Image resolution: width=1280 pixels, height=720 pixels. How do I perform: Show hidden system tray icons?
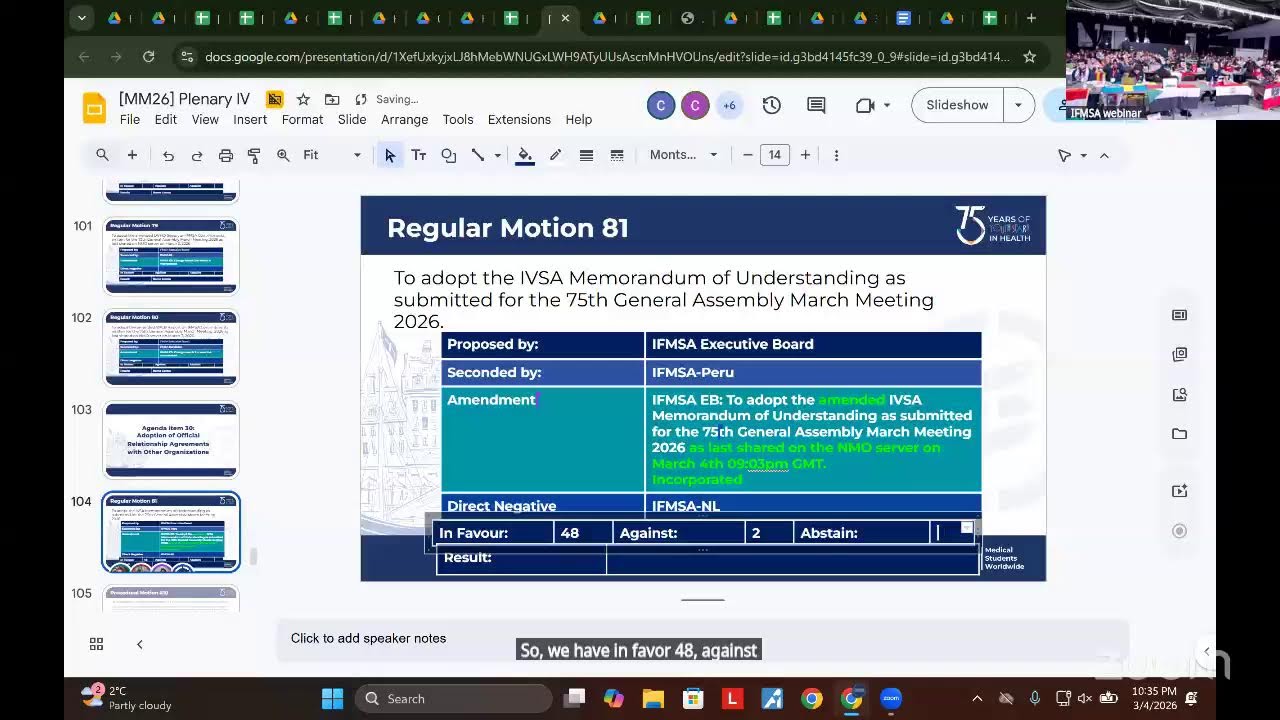click(x=977, y=699)
